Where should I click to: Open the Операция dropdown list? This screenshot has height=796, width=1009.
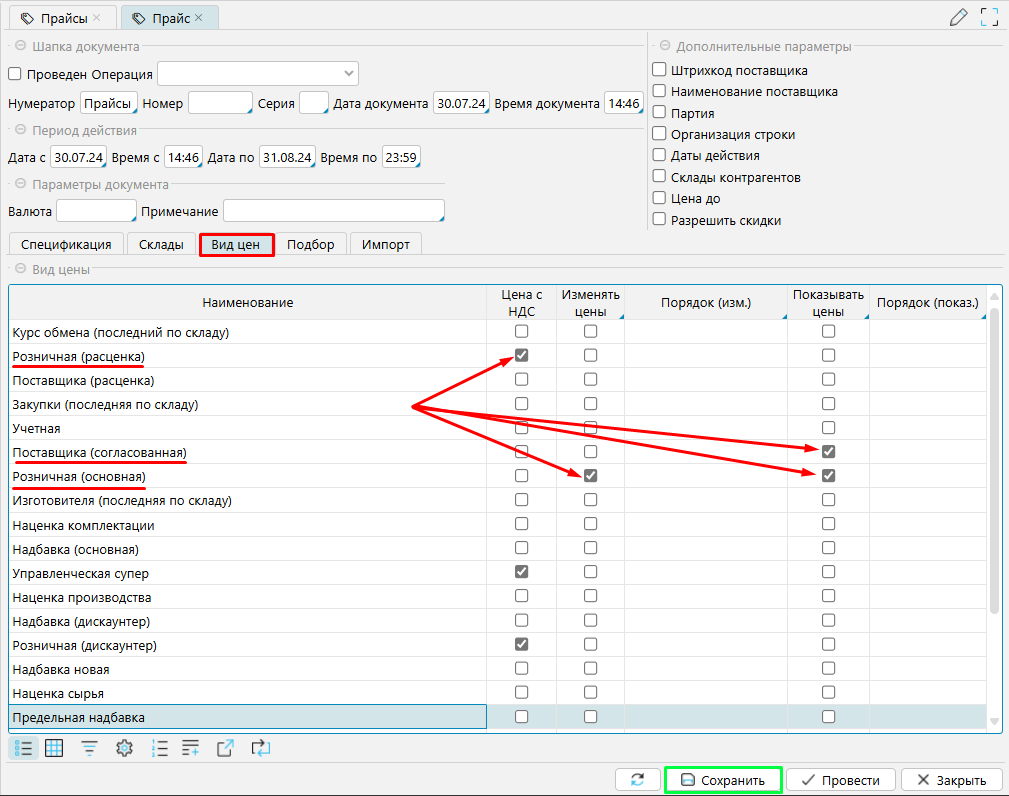[x=348, y=74]
